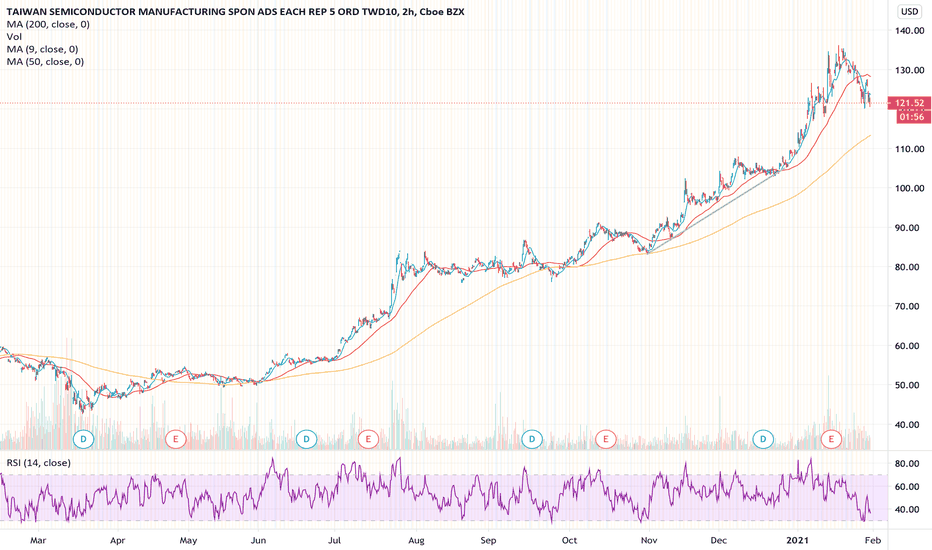Click the 140.00 price axis label
The image size is (932, 550).
pos(909,31)
